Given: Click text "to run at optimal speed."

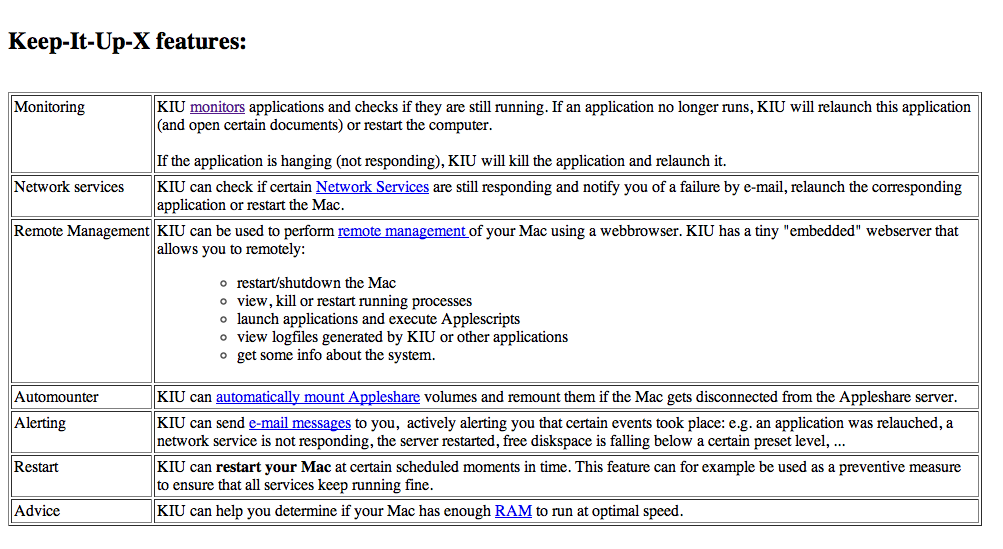Looking at the screenshot, I should (x=610, y=511).
